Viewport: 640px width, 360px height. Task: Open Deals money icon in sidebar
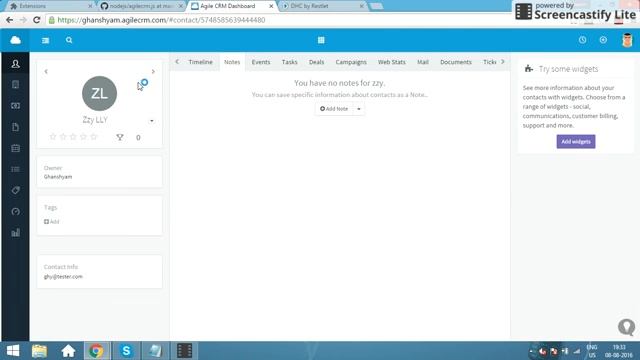[16, 106]
